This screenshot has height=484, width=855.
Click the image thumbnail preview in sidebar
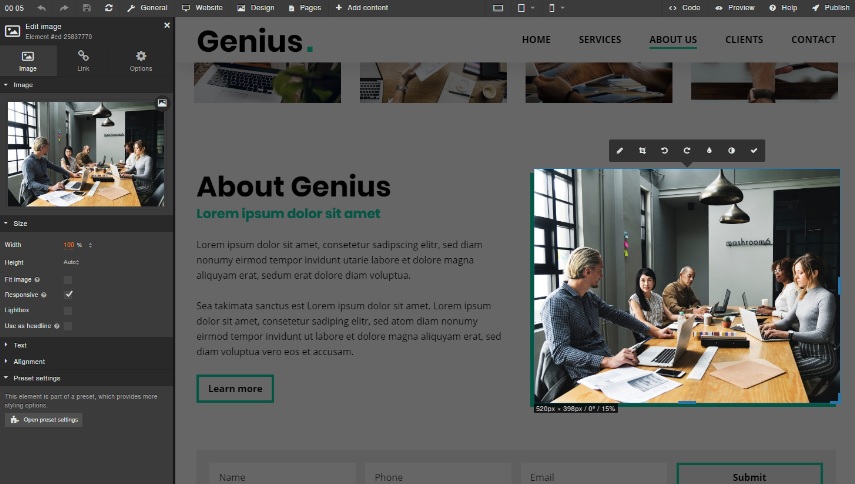coord(86,154)
